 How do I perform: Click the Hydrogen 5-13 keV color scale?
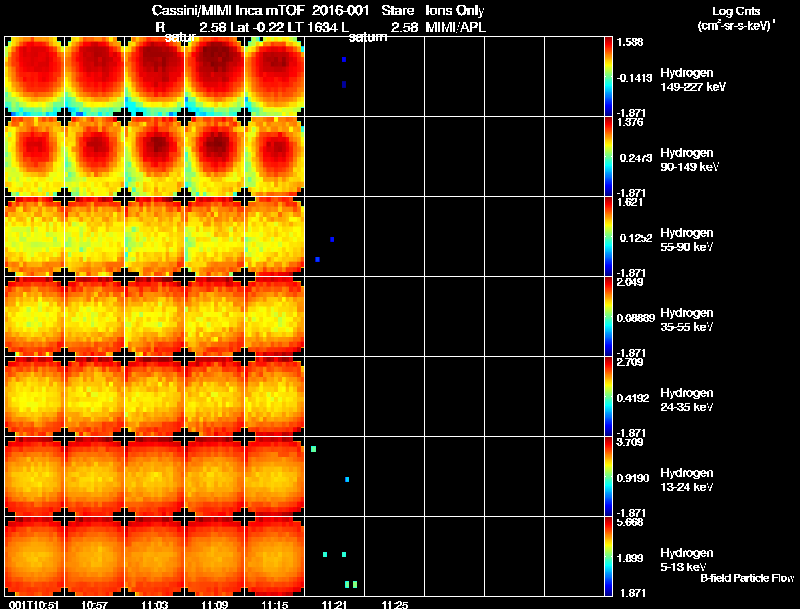tap(609, 557)
